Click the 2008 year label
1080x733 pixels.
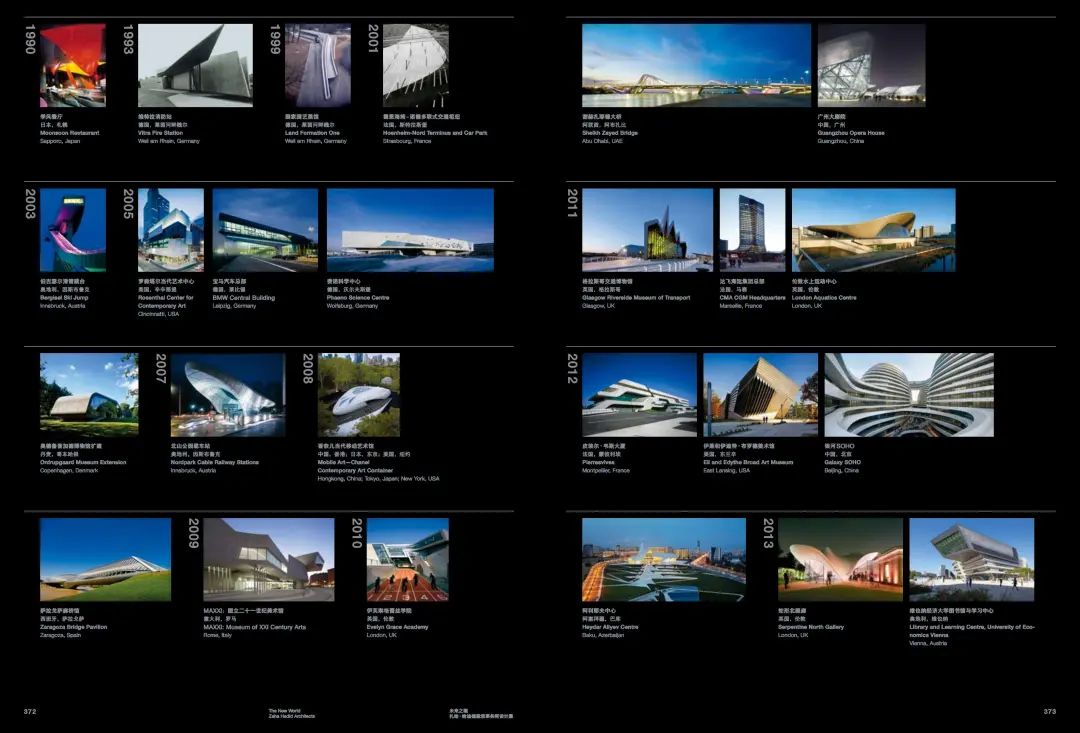[308, 369]
